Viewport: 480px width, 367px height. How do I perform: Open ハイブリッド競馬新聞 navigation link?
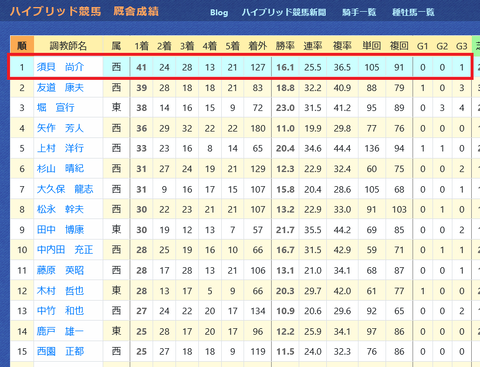[284, 13]
